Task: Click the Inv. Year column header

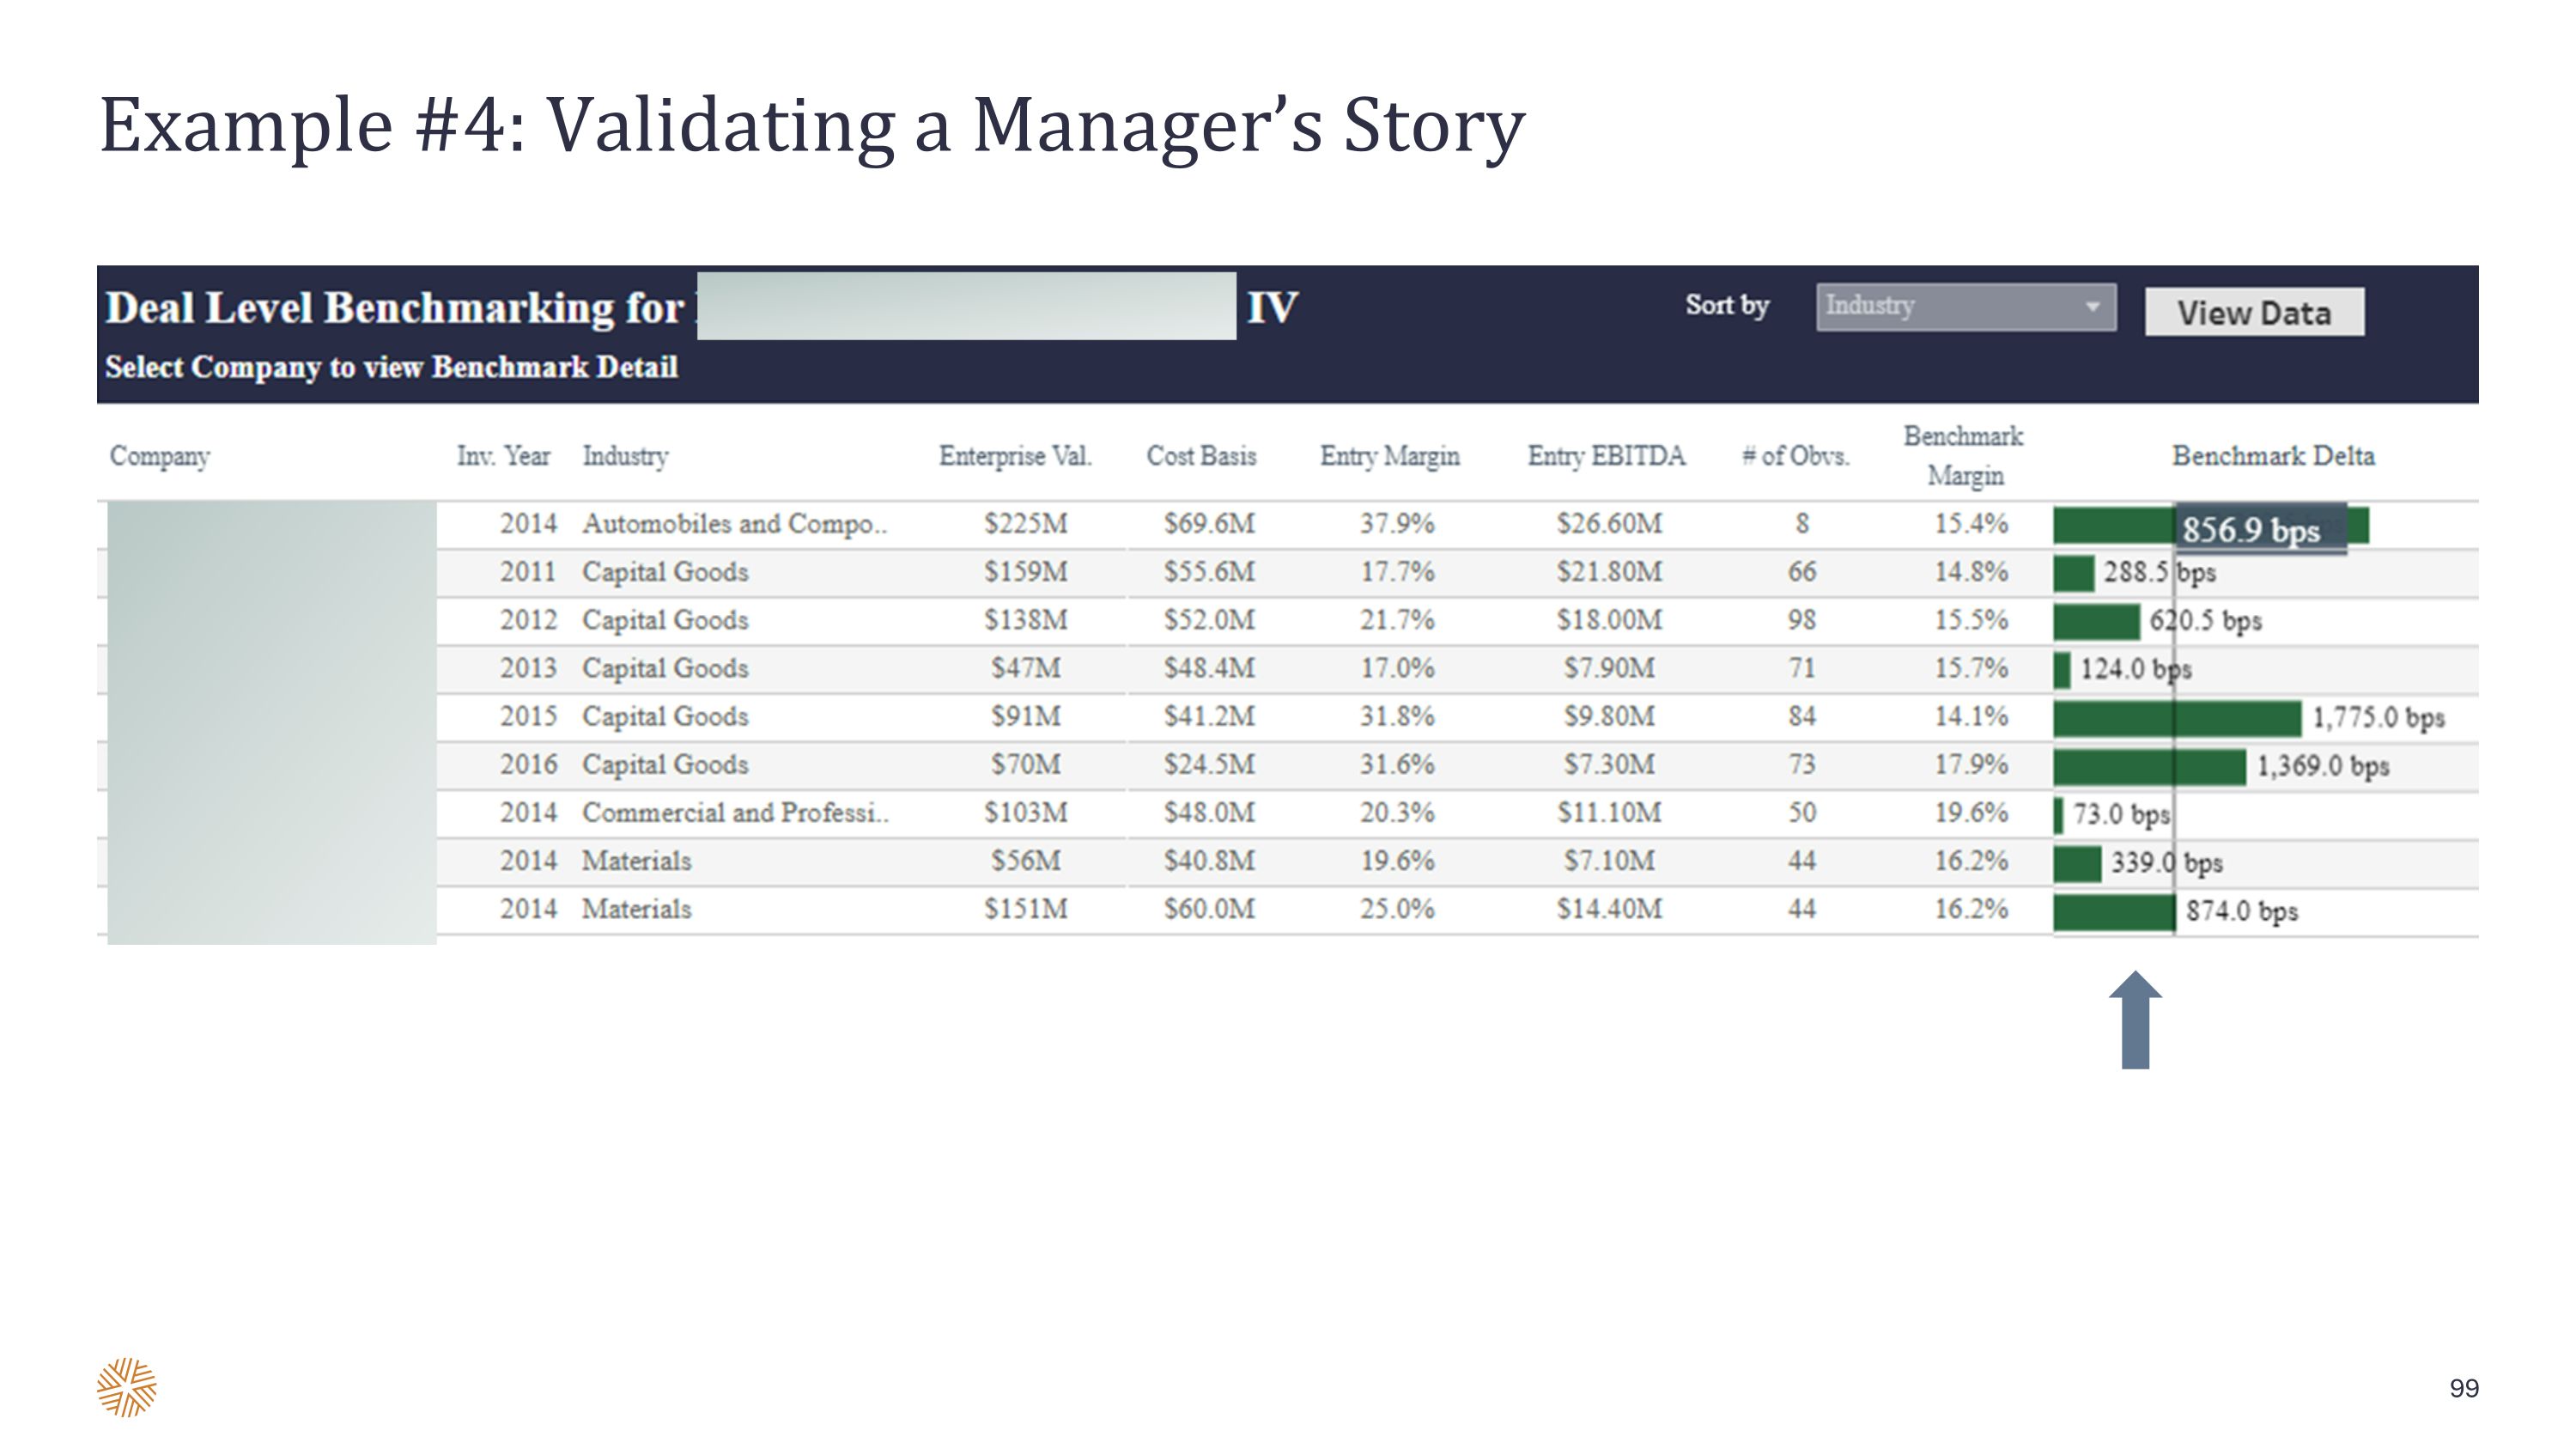Action: [x=503, y=456]
